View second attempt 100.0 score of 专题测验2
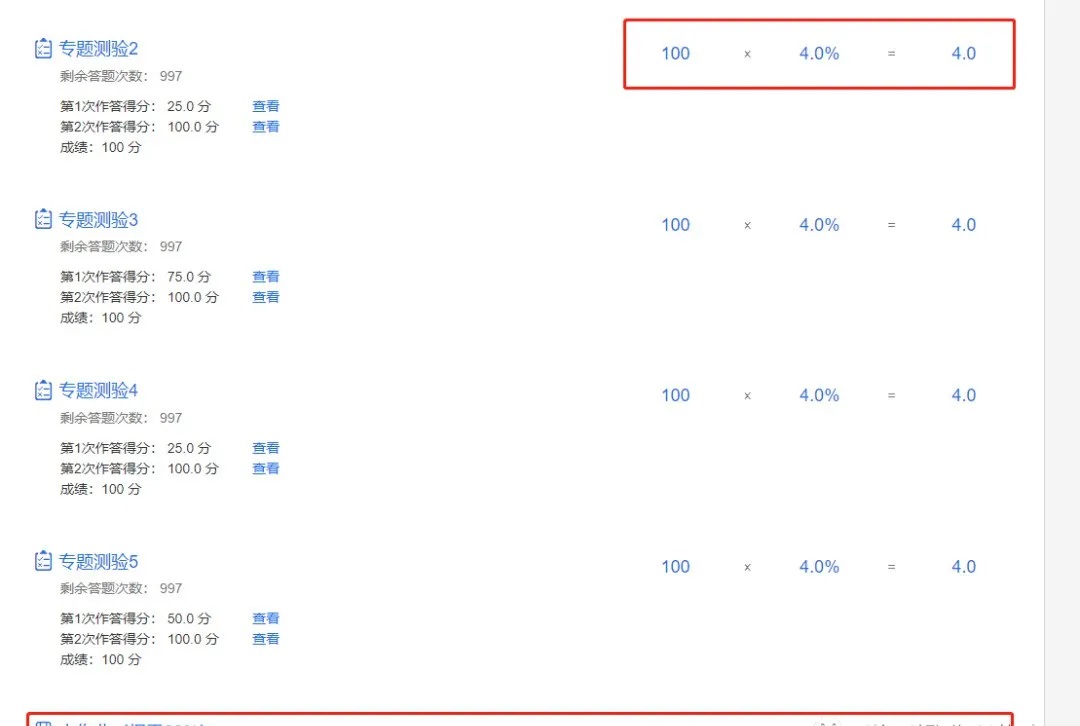The height and width of the screenshot is (726, 1080). 266,127
